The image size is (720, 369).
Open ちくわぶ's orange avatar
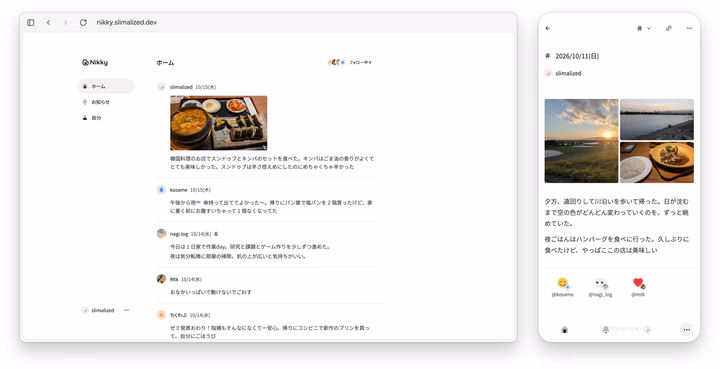161,315
